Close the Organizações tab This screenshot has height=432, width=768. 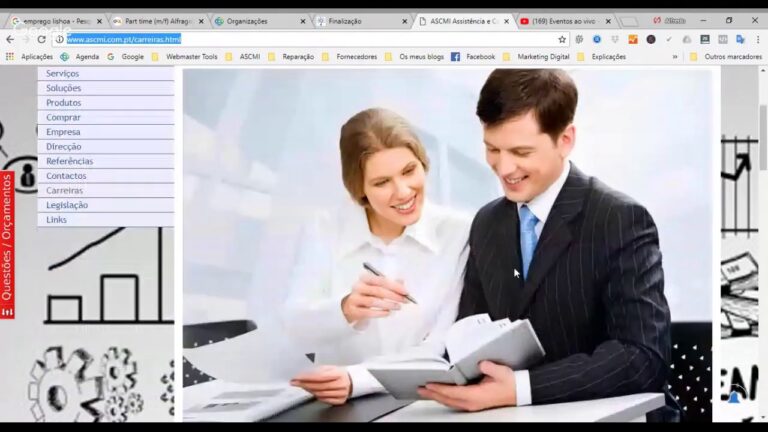[303, 22]
